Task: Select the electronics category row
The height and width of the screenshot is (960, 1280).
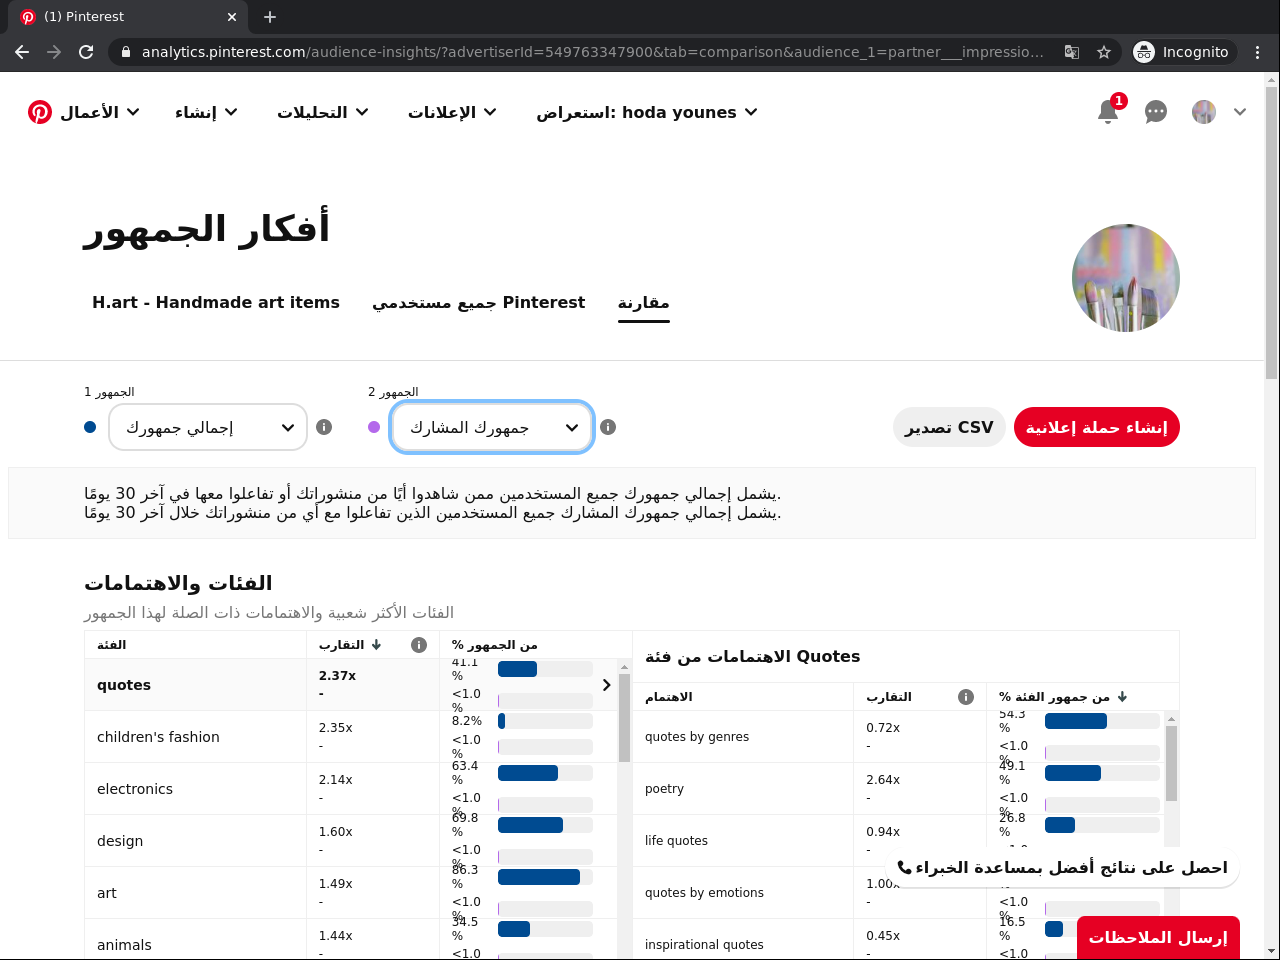Action: (350, 789)
